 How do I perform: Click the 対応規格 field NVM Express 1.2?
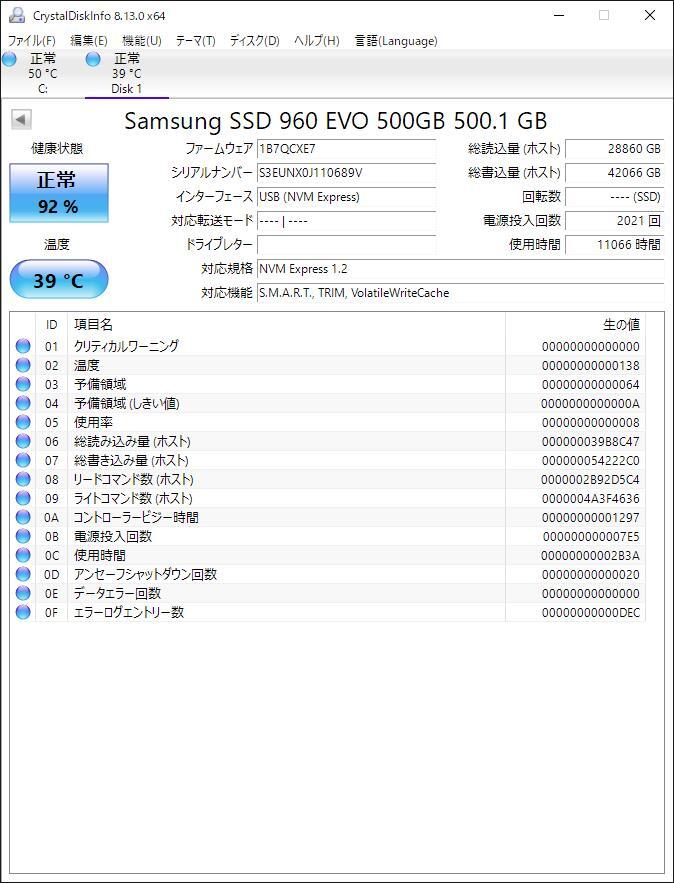461,269
